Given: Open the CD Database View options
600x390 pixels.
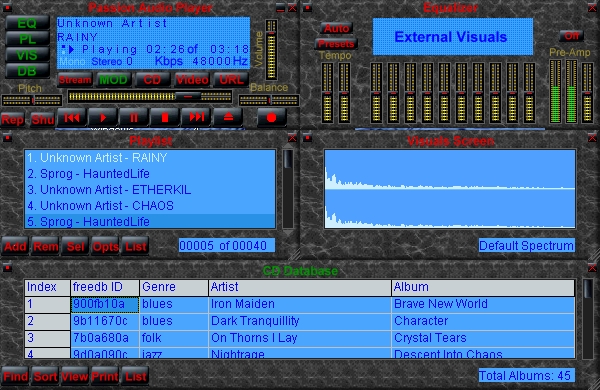Looking at the screenshot, I should point(75,377).
